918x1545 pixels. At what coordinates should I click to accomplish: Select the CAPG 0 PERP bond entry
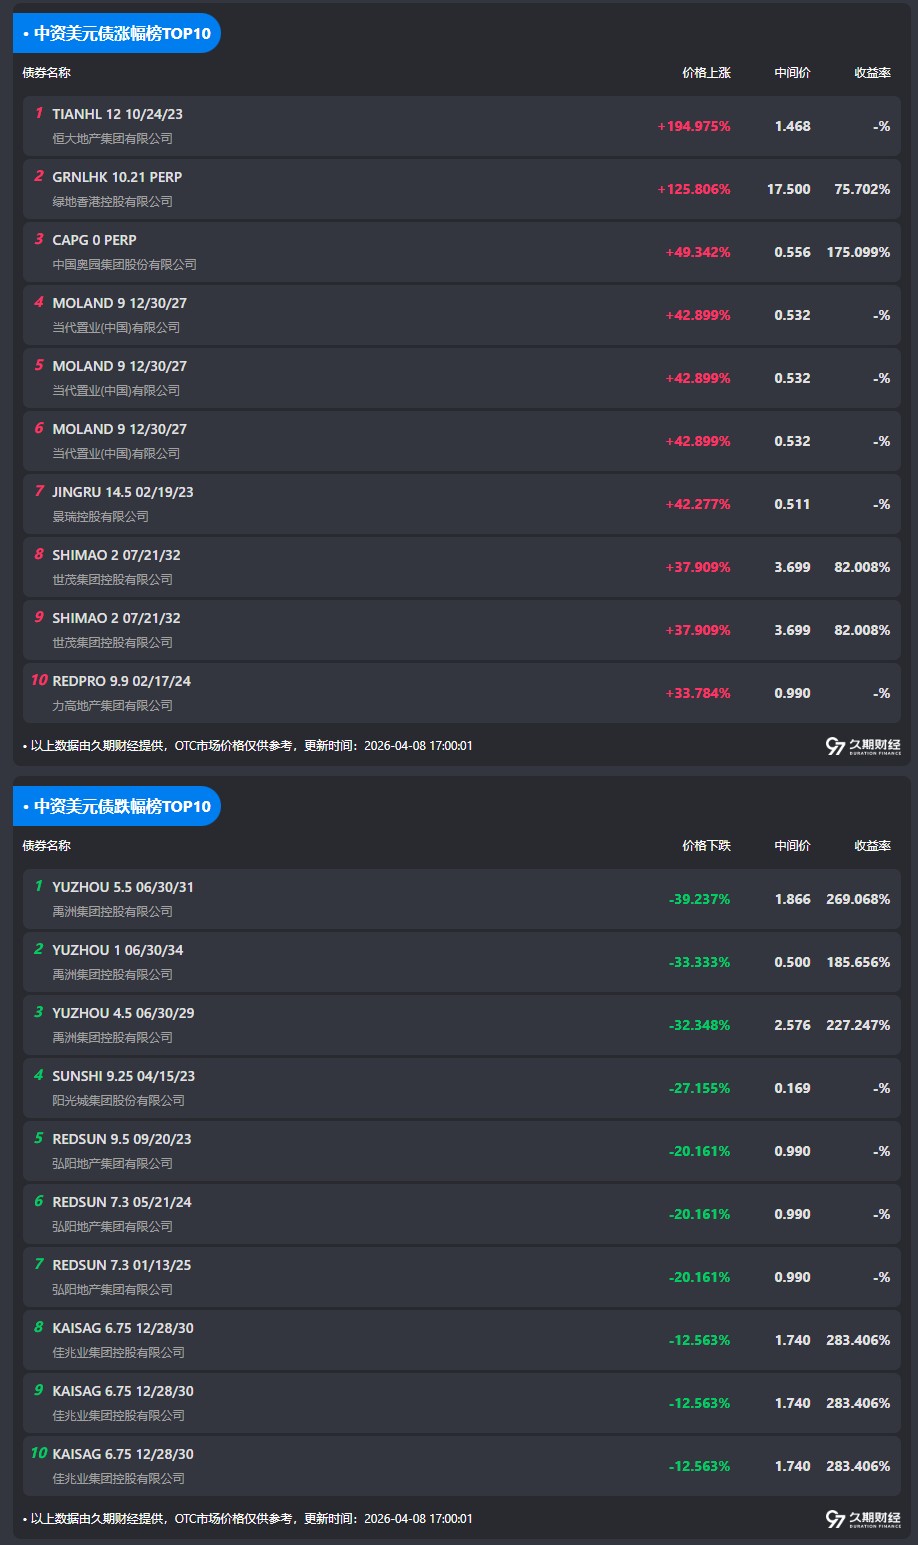[x=94, y=240]
